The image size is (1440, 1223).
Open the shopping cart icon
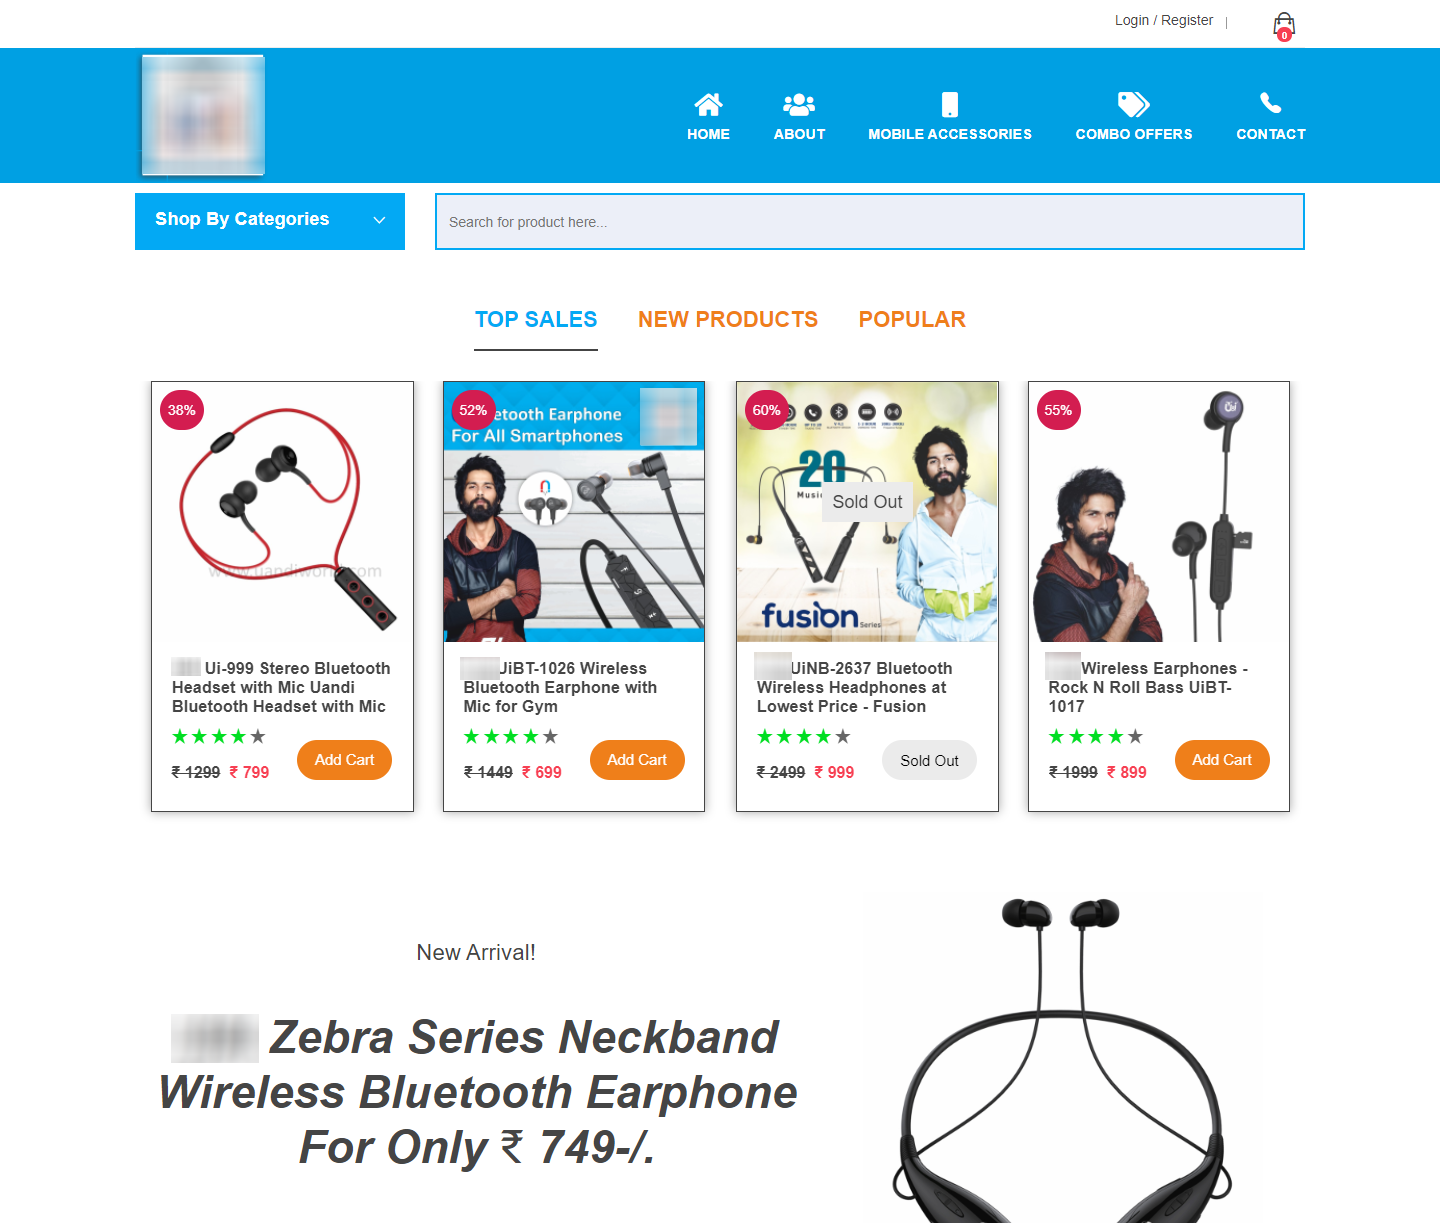pos(1284,26)
